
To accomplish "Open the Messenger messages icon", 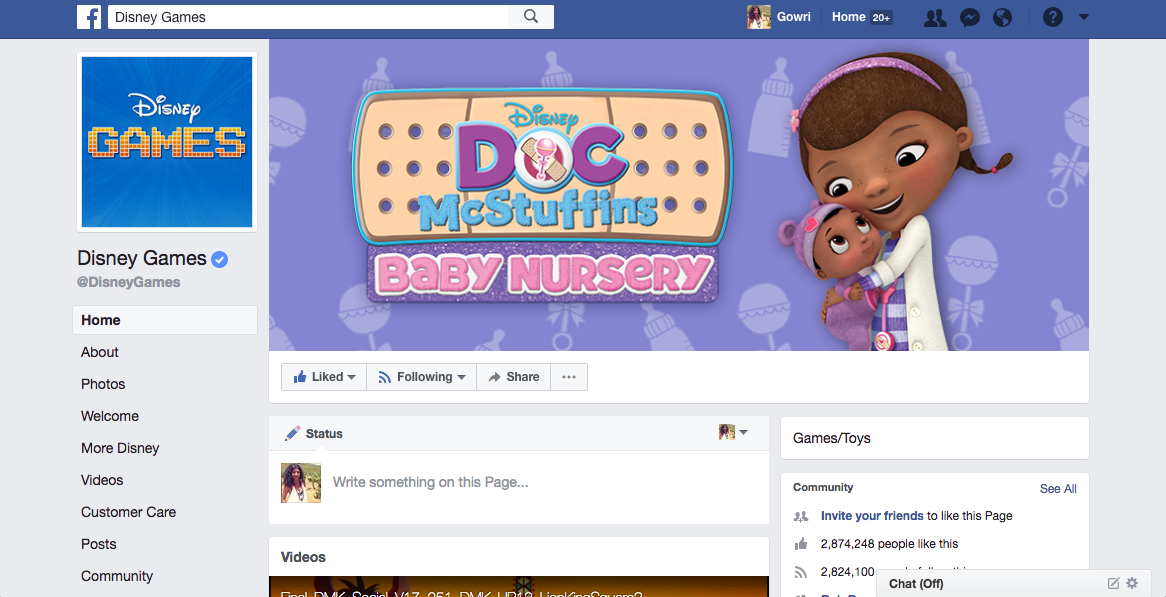I will click(970, 17).
